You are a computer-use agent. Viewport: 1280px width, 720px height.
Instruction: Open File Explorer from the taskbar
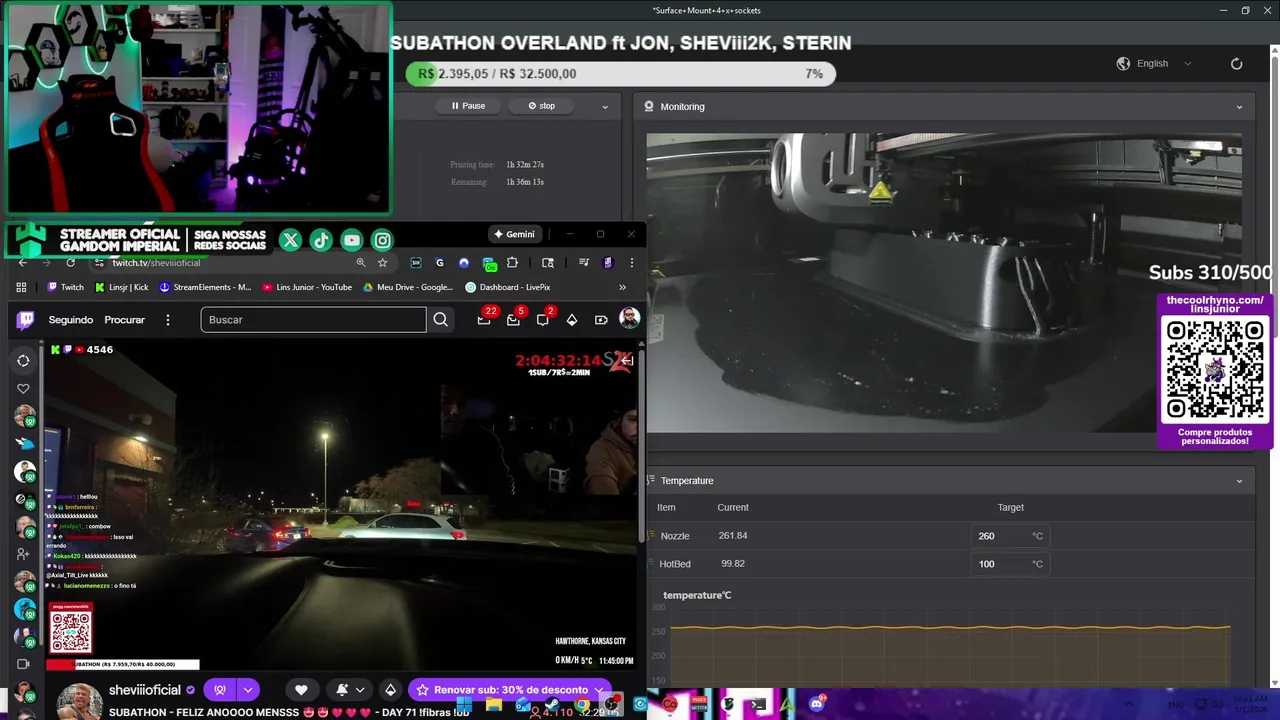[494, 705]
